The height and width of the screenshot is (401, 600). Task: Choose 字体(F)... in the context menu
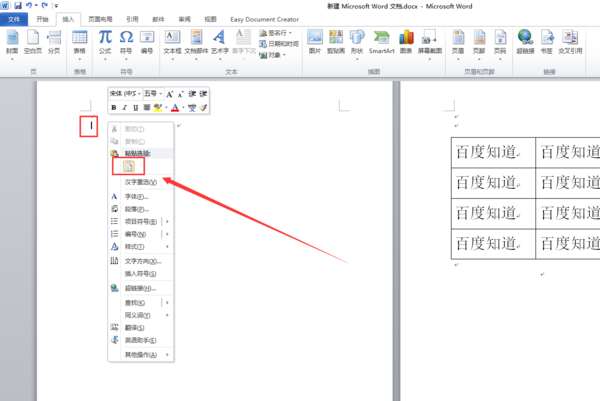pyautogui.click(x=140, y=197)
